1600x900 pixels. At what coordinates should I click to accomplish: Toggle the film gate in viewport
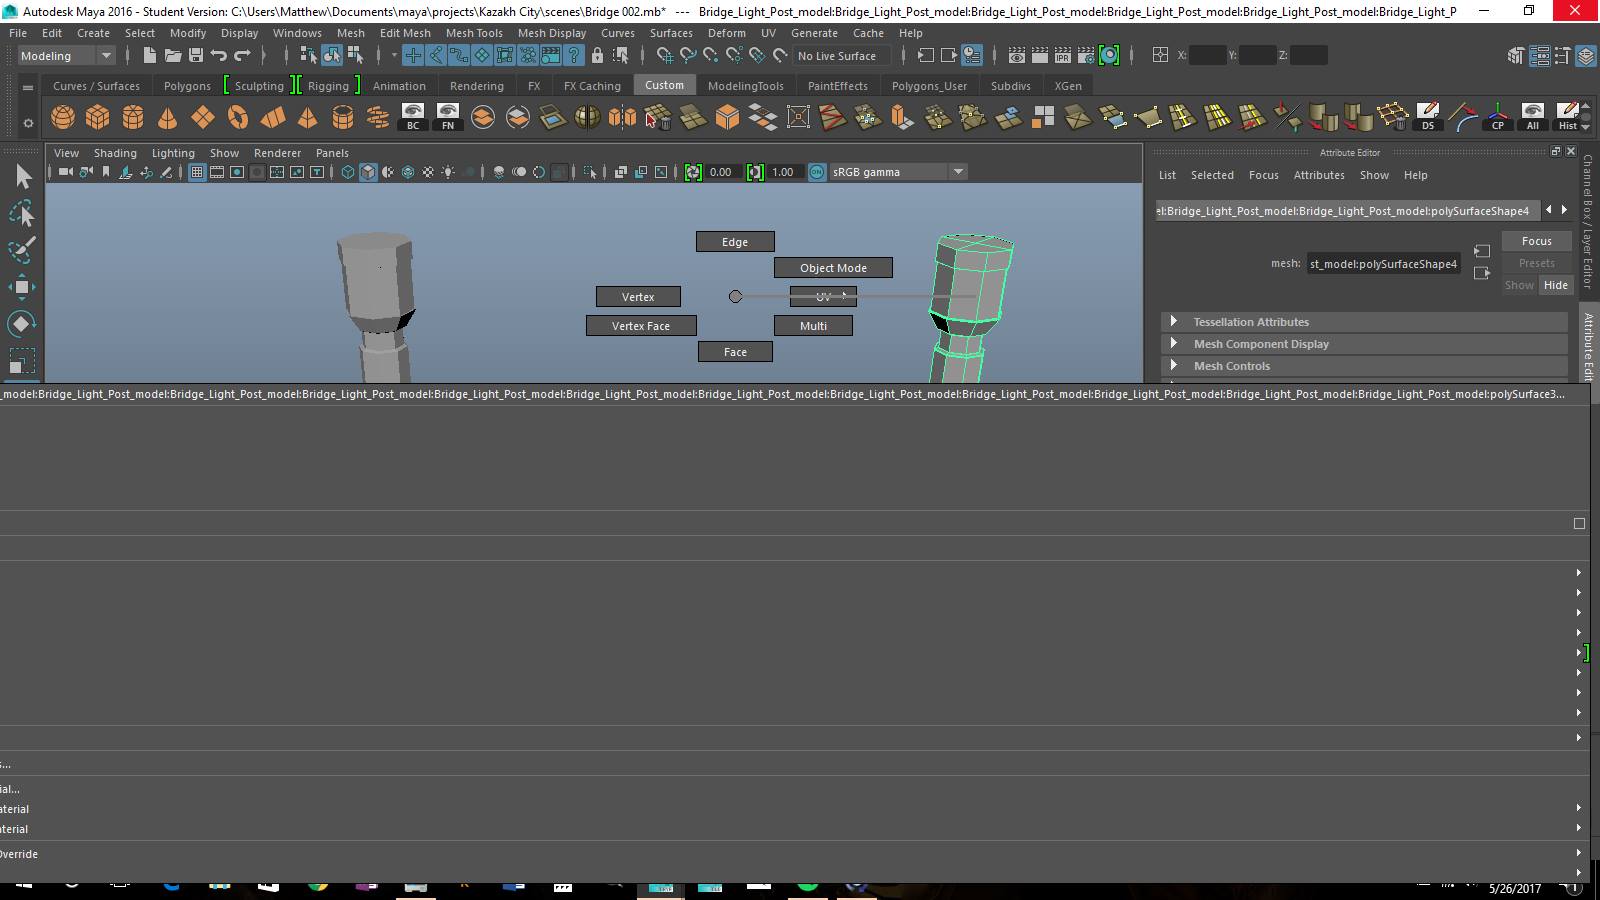pos(217,172)
